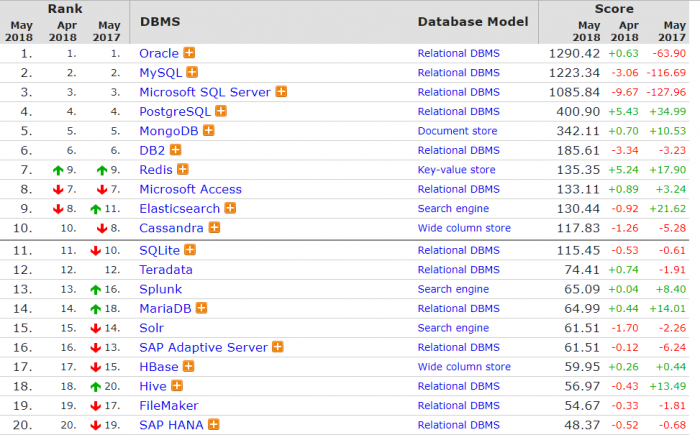The height and width of the screenshot is (435, 700).
Task: Open the Hive link
Action: coord(153,386)
